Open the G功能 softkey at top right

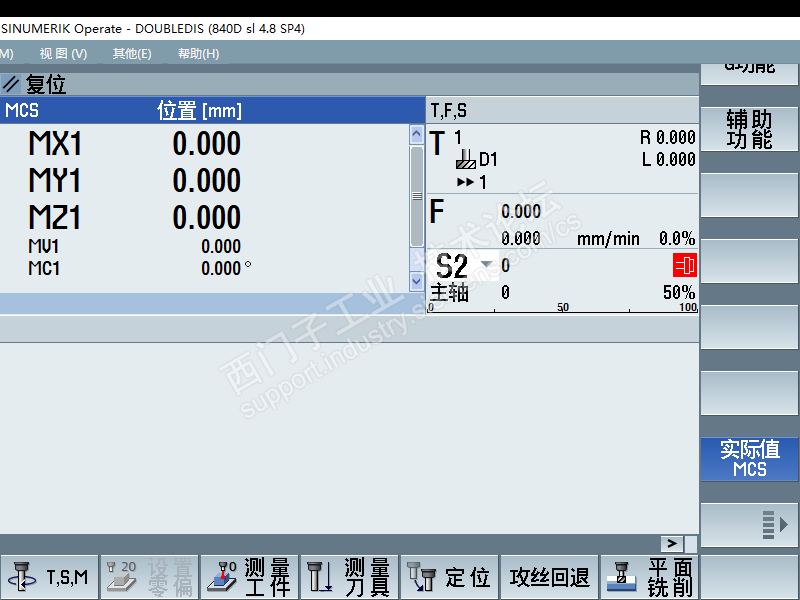click(749, 73)
